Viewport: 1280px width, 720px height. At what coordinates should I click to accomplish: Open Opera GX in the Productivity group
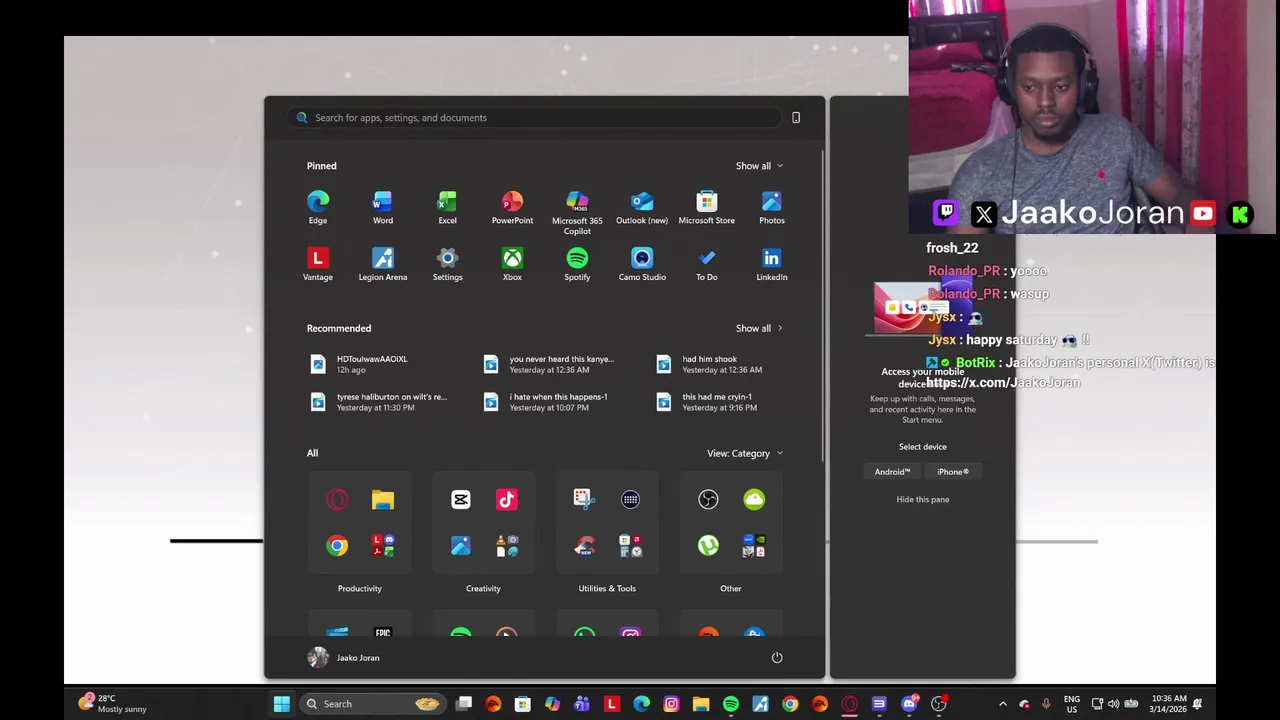click(x=337, y=499)
